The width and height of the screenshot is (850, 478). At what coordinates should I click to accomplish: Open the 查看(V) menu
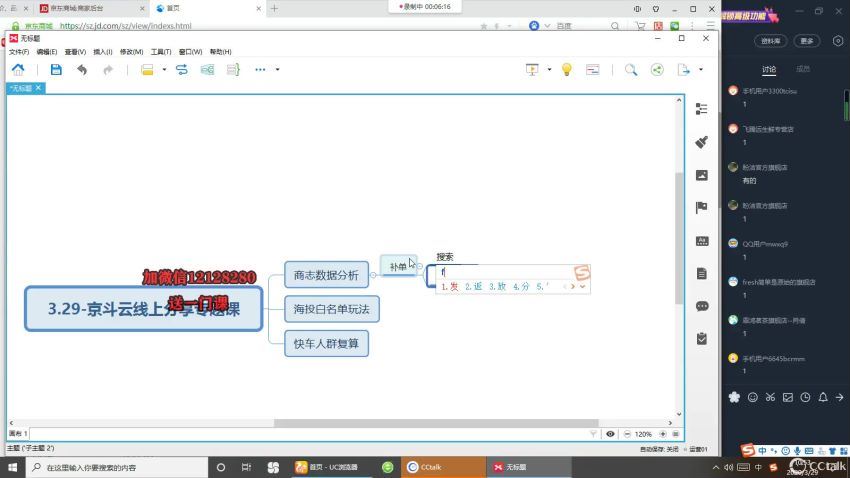tap(75, 51)
